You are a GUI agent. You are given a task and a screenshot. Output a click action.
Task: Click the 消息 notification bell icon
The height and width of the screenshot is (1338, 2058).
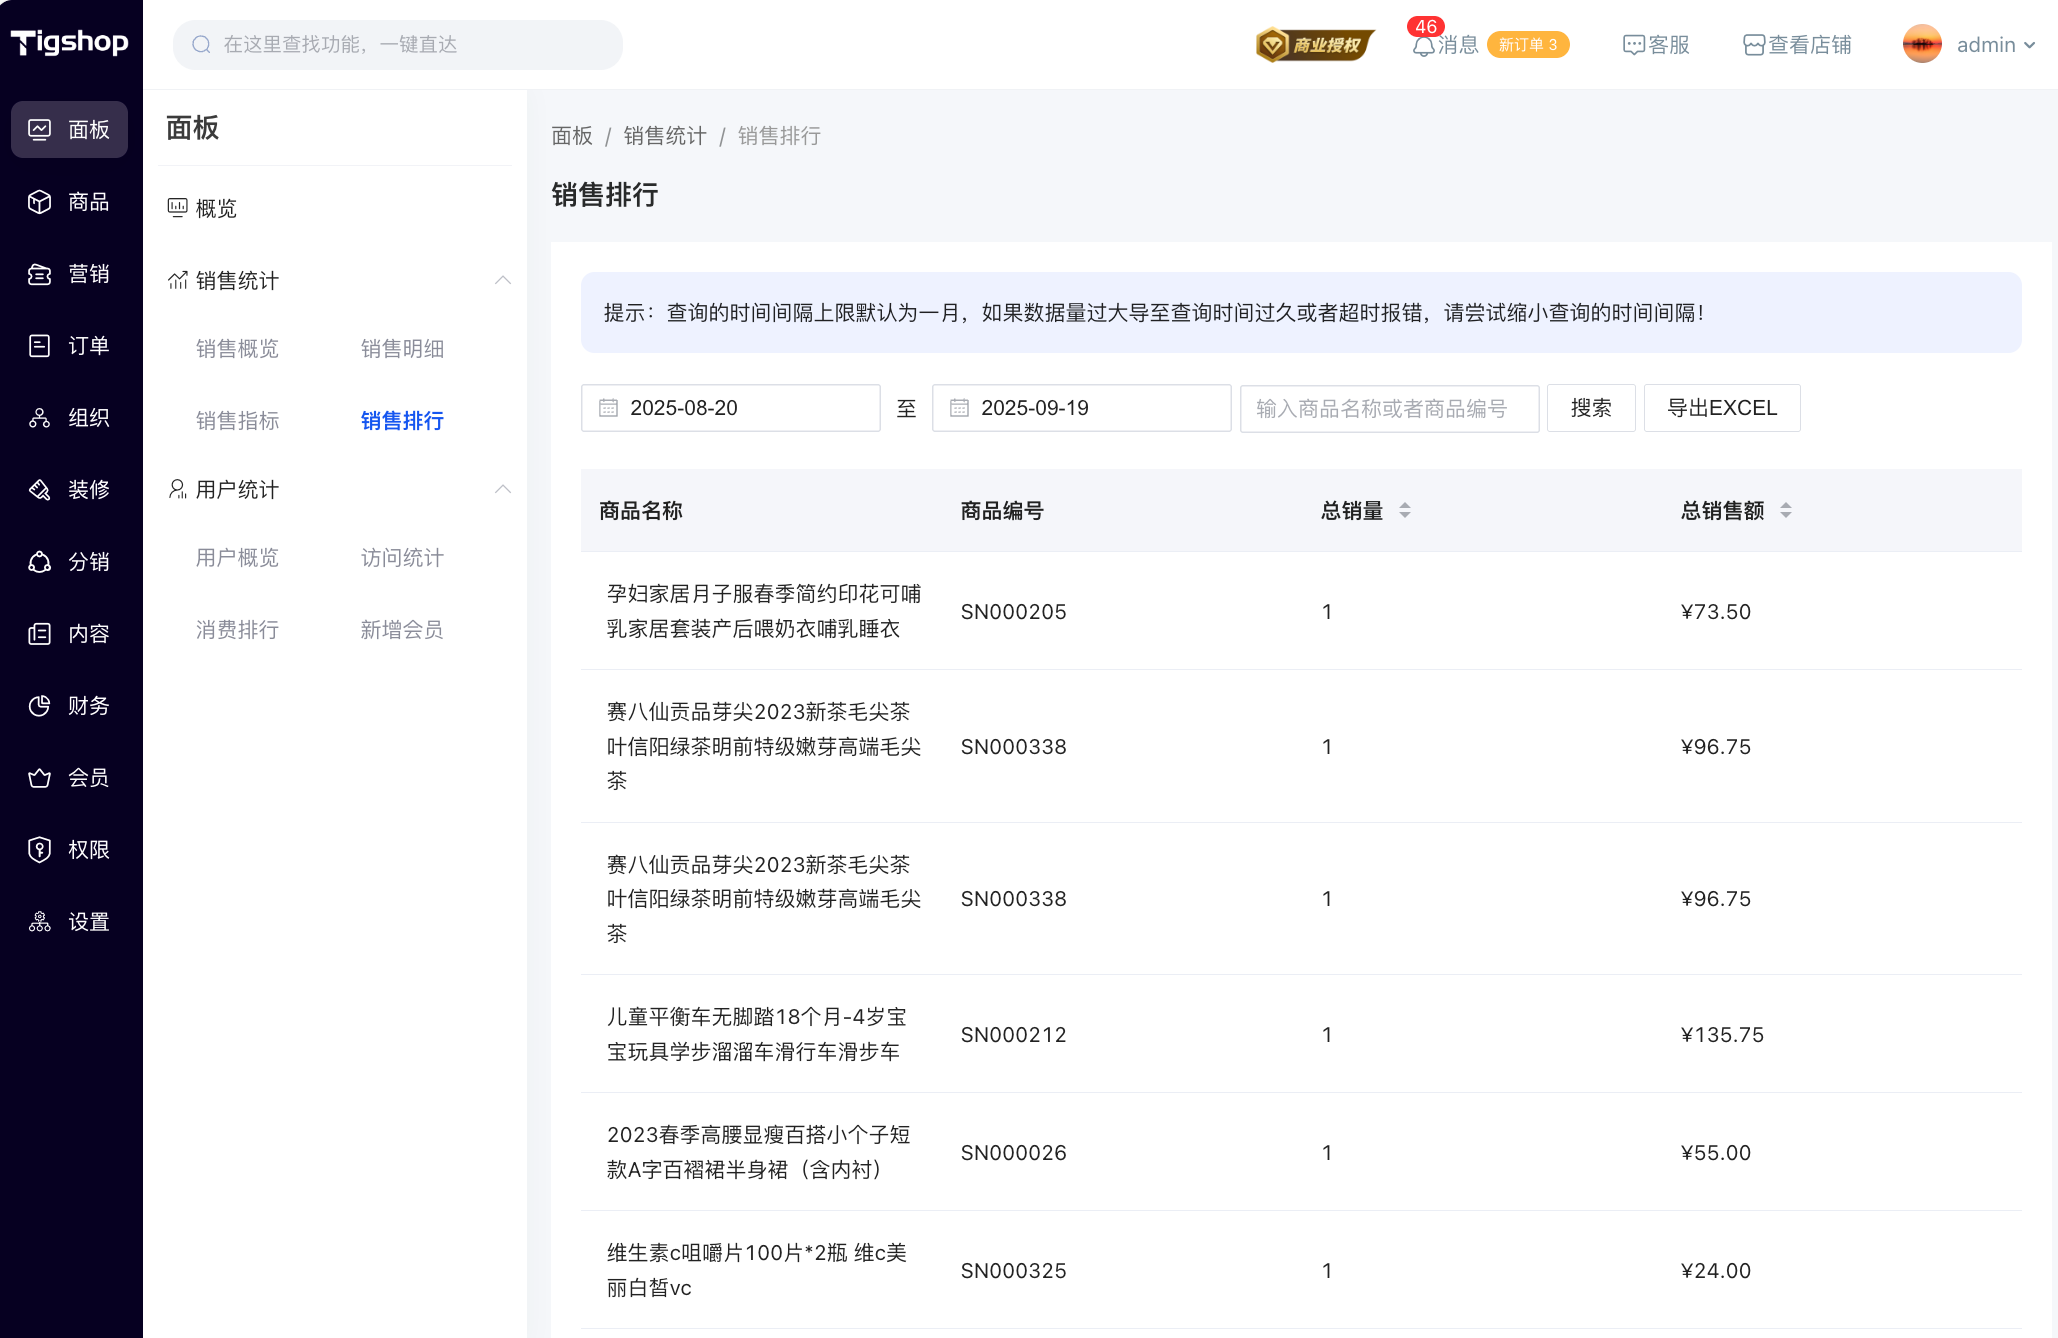point(1423,46)
